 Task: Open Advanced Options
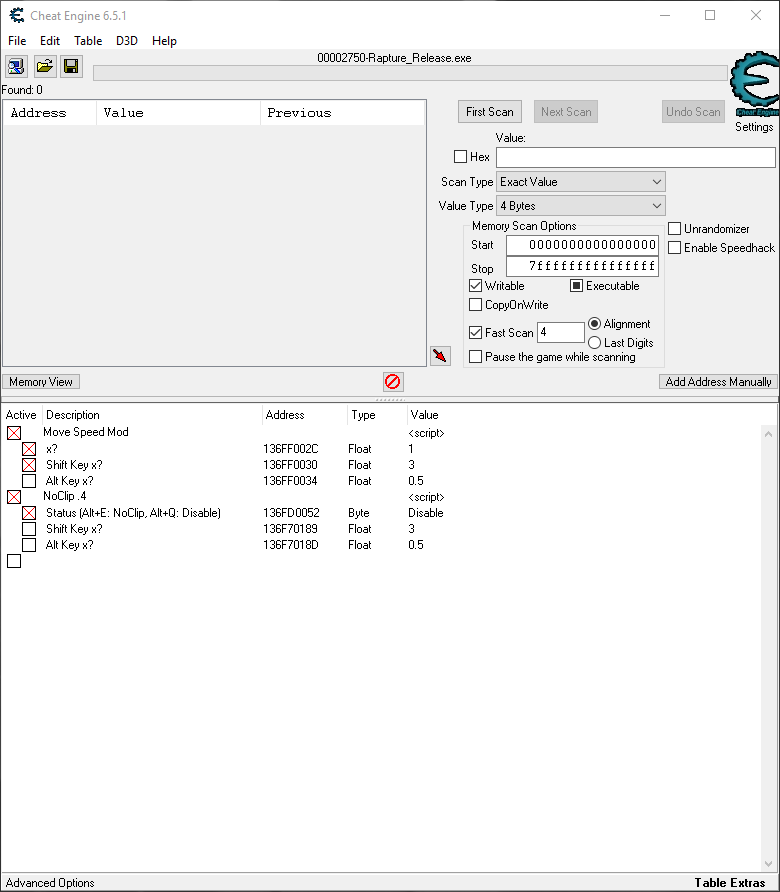click(50, 883)
